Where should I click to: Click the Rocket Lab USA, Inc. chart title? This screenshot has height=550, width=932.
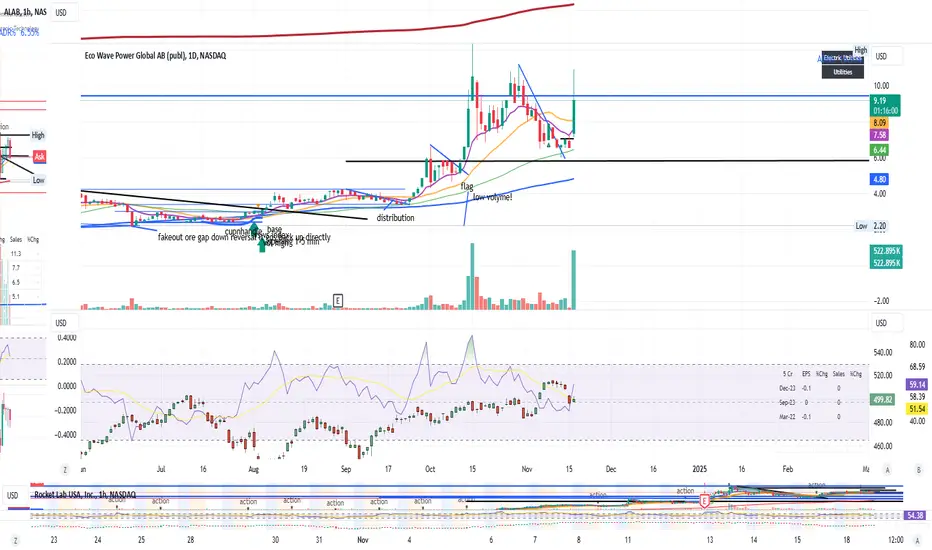click(85, 495)
